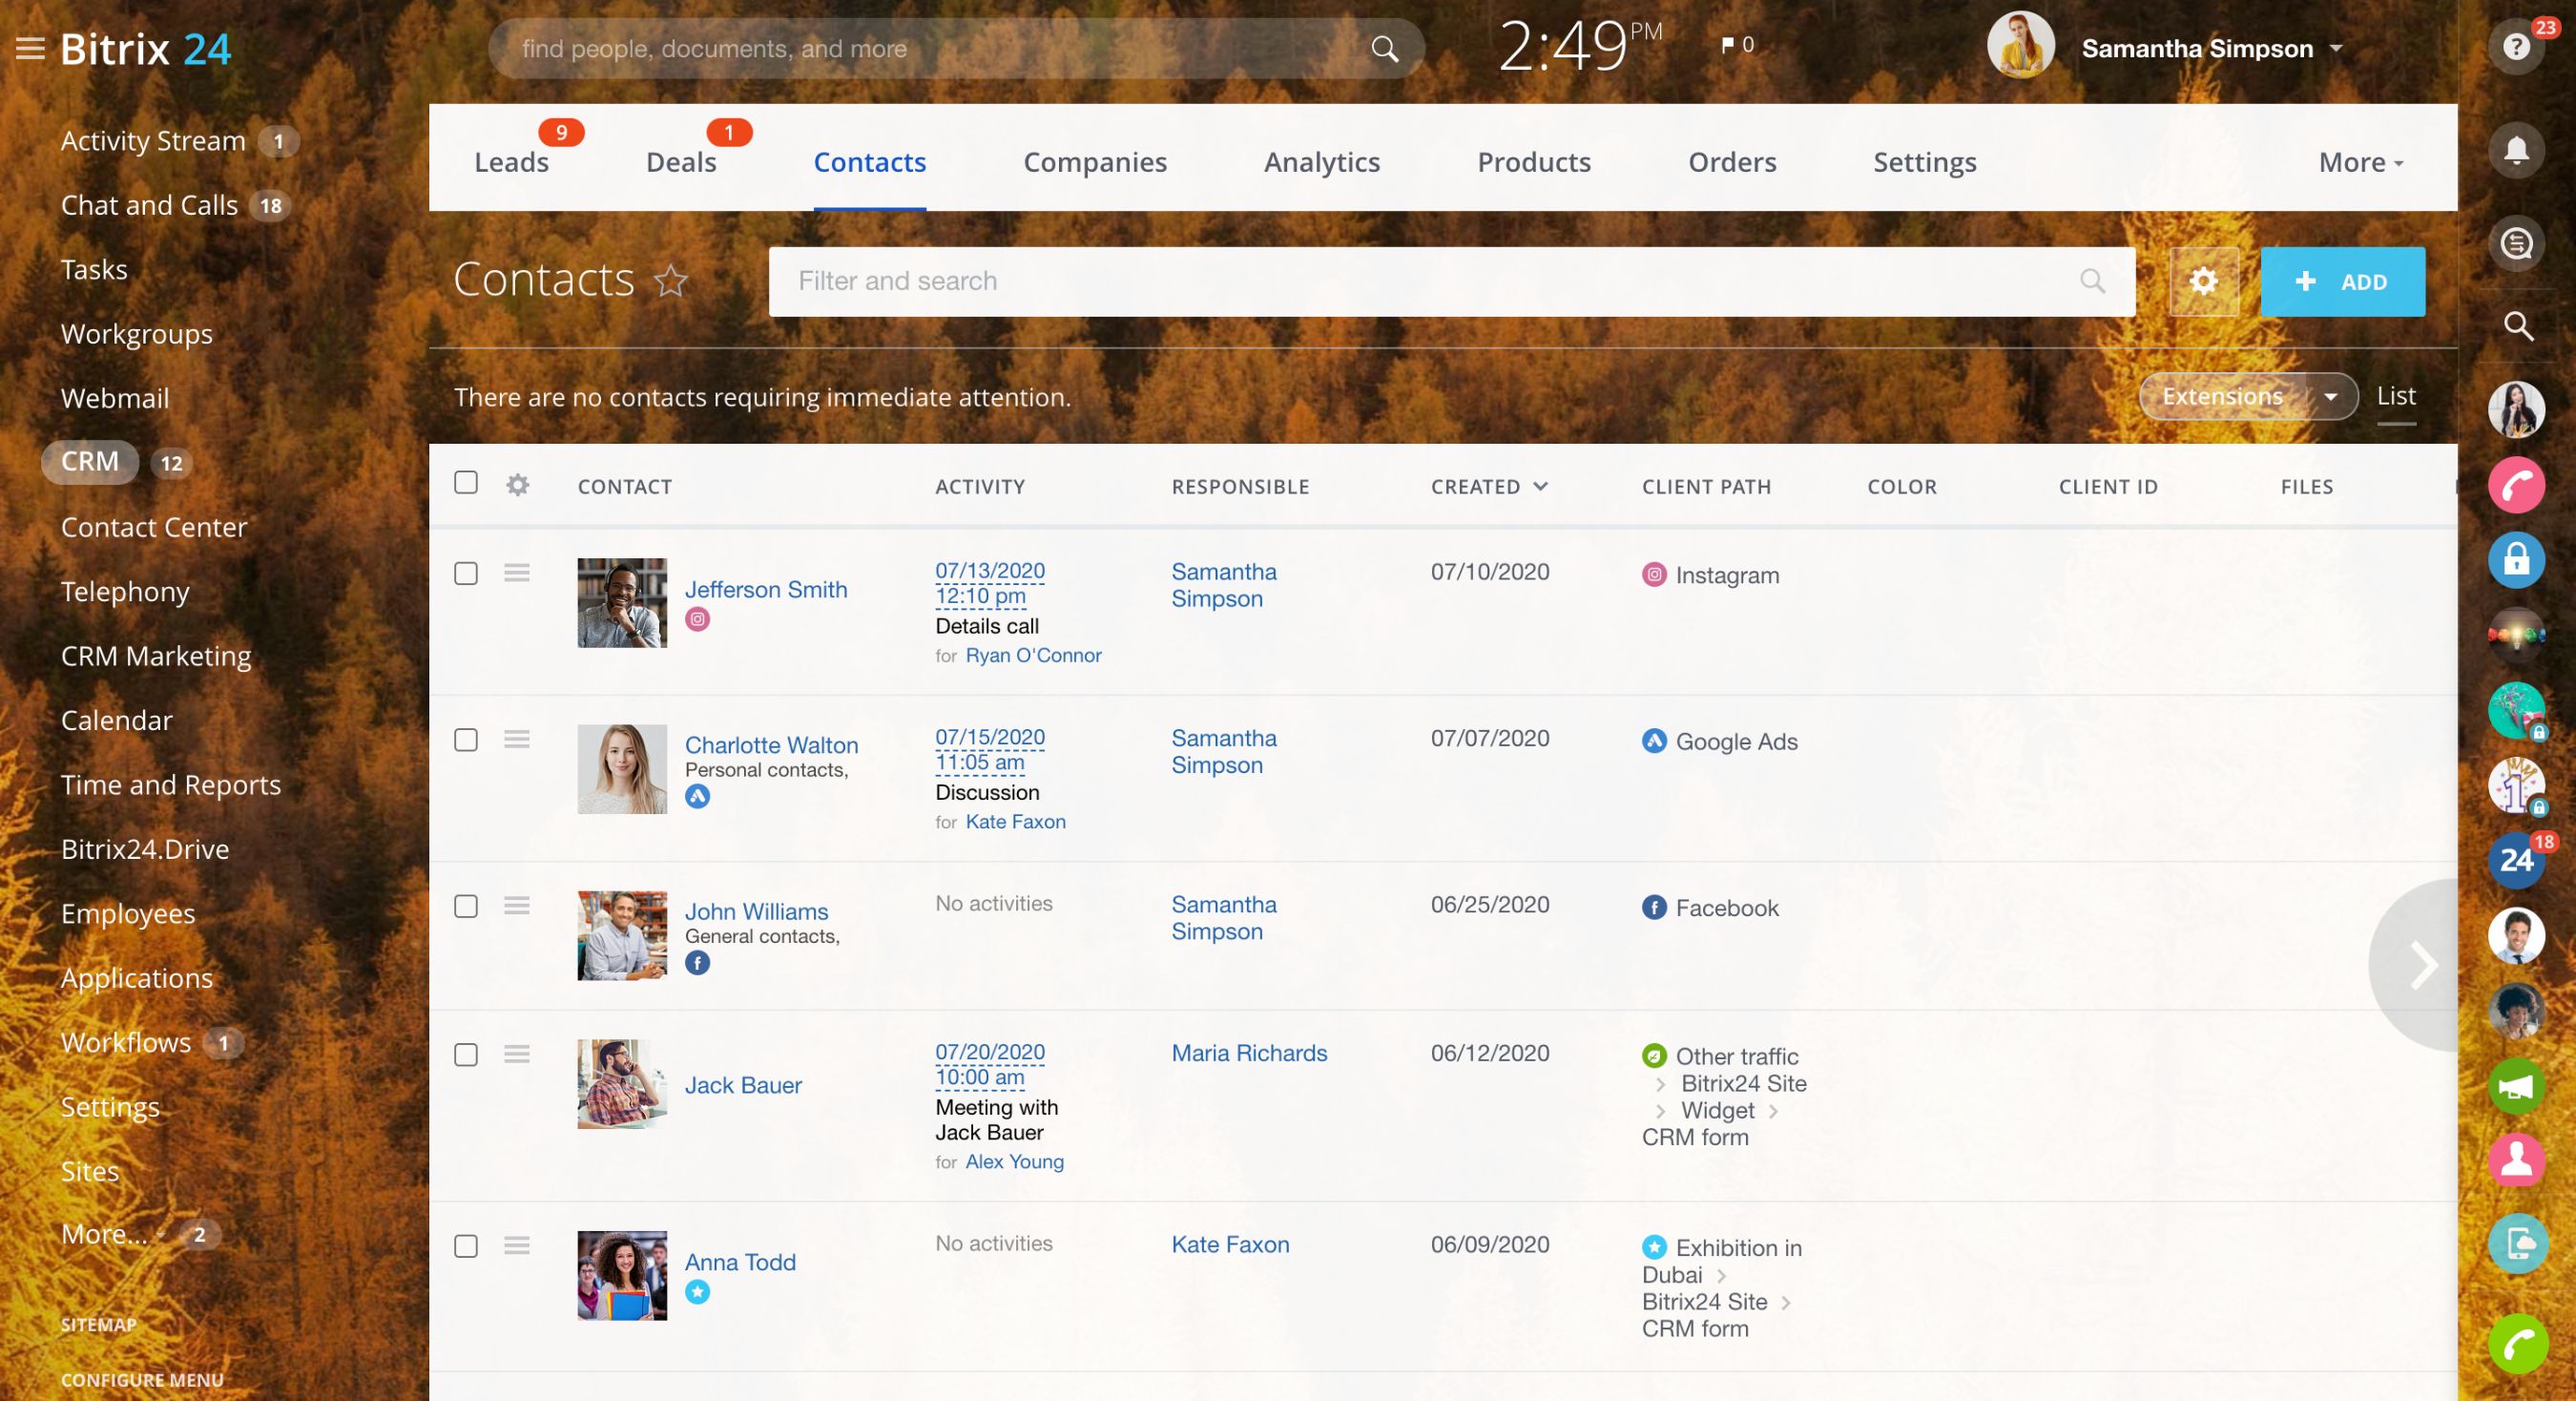Open the hamburger menu next to Bitrix 24
The width and height of the screenshot is (2576, 1401).
30,48
